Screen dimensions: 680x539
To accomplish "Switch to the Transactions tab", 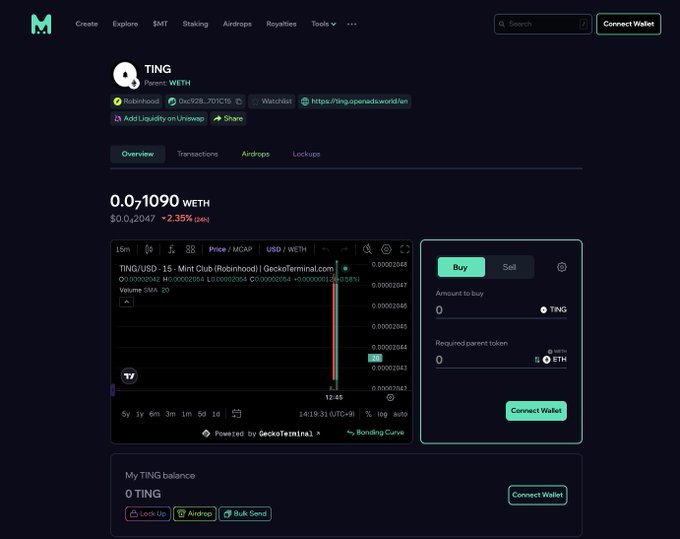I will (197, 154).
